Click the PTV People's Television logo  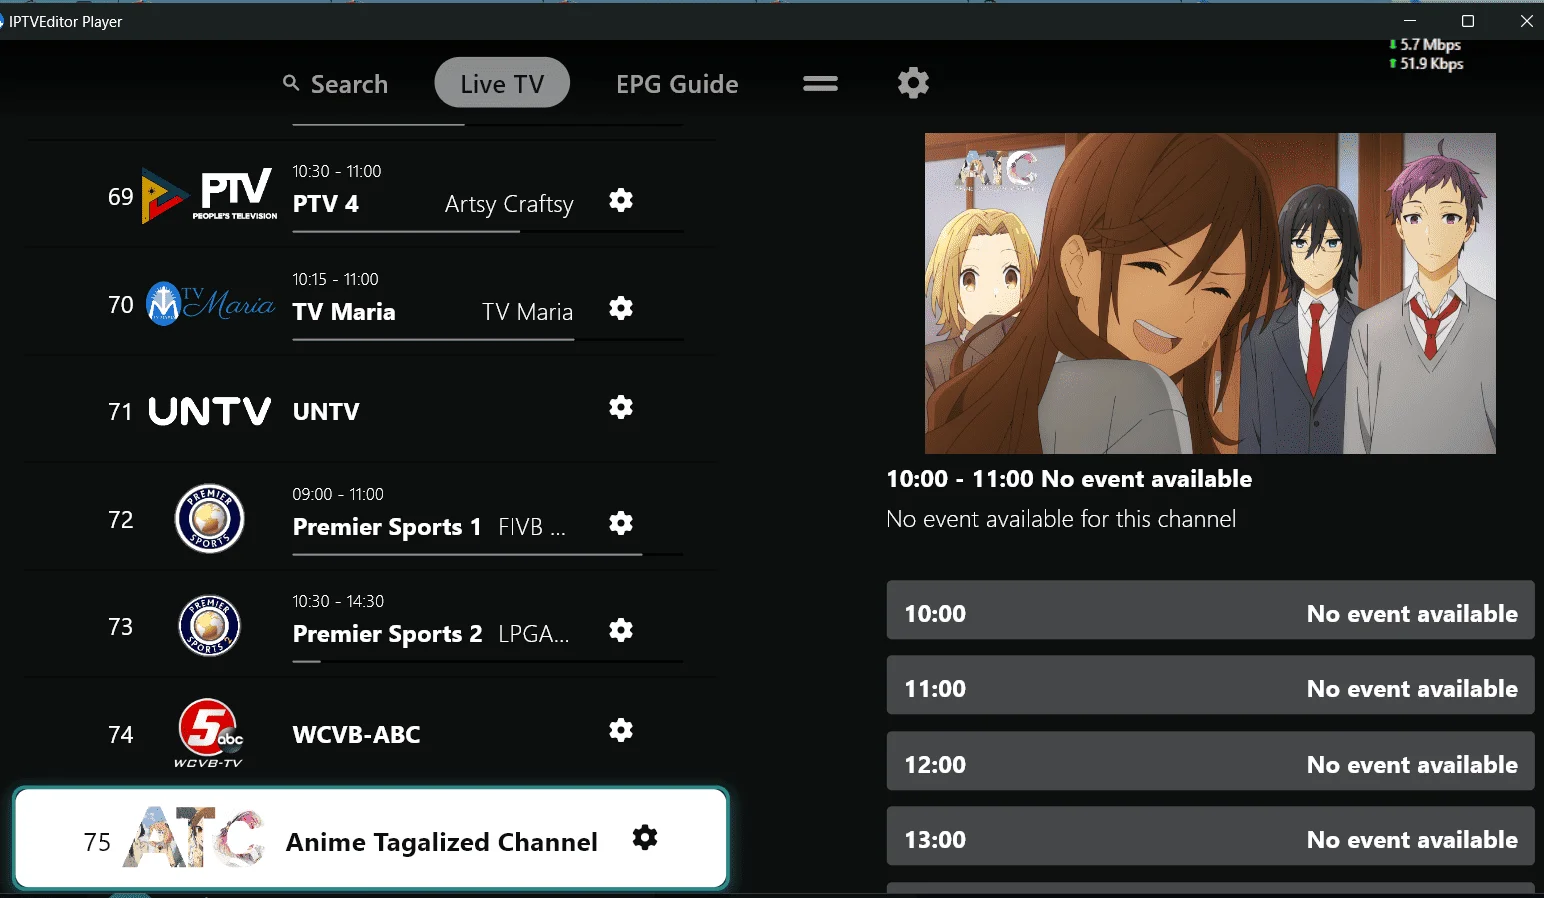pyautogui.click(x=209, y=195)
